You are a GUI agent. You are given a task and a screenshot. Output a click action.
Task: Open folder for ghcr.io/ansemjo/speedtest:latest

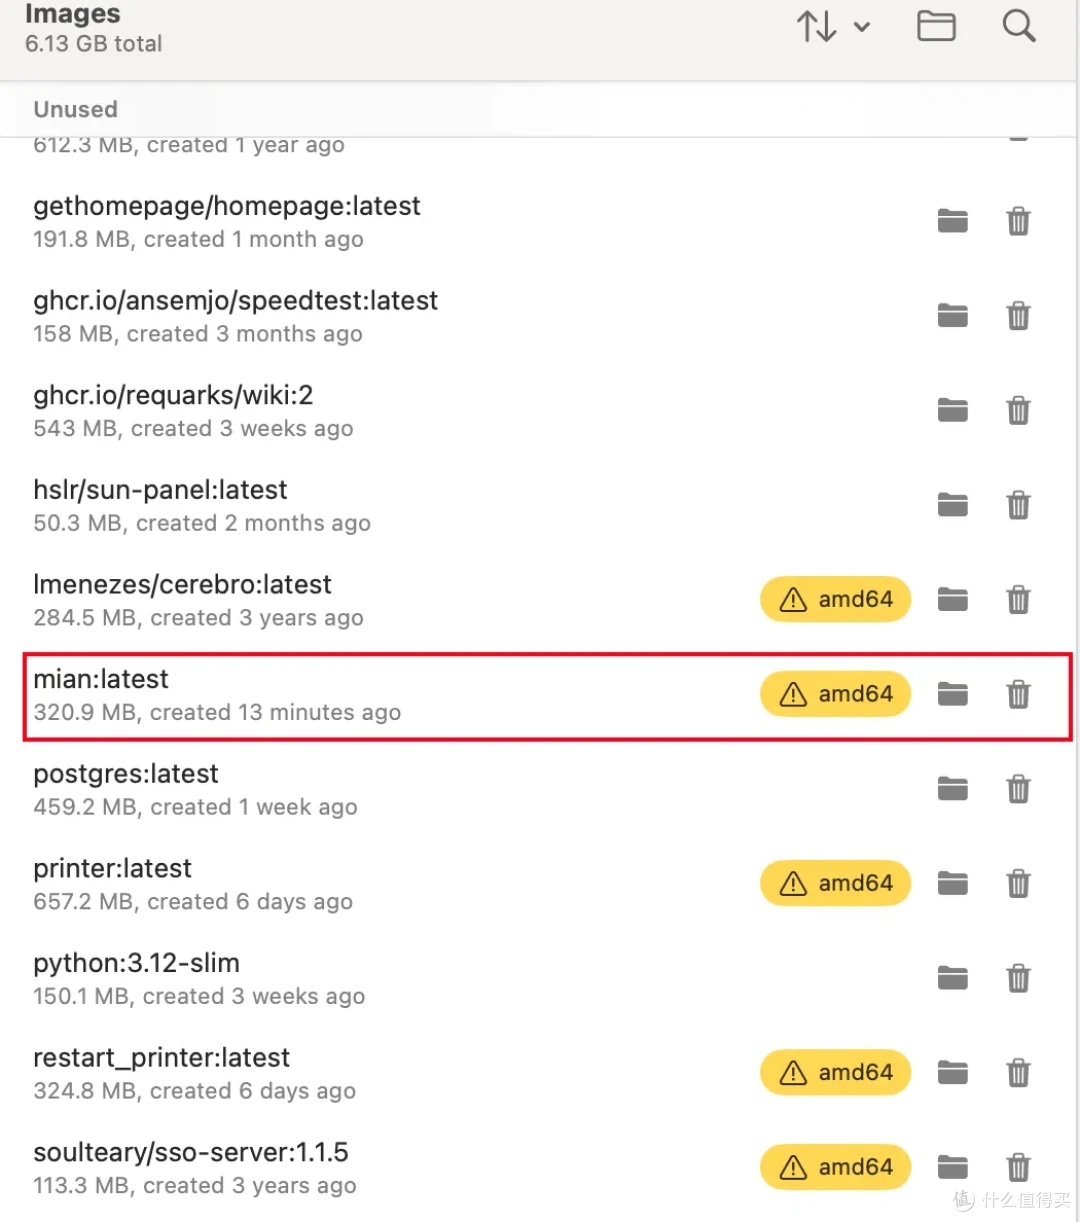point(953,316)
